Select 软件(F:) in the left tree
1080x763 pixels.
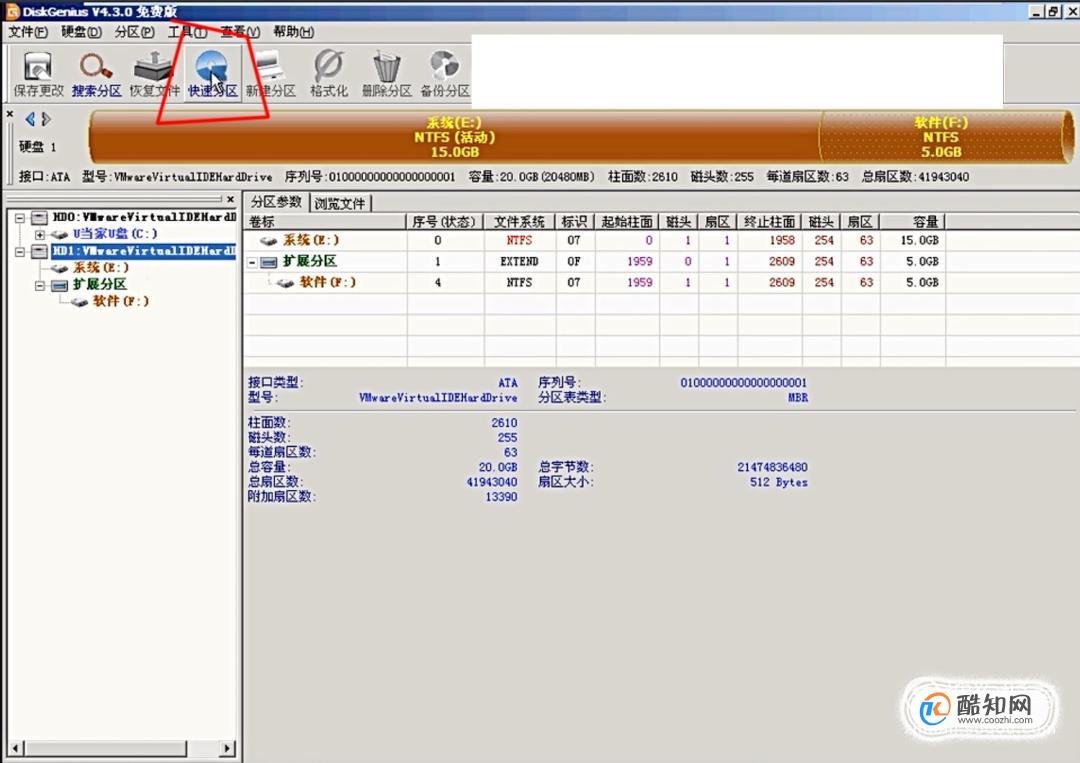[121, 301]
